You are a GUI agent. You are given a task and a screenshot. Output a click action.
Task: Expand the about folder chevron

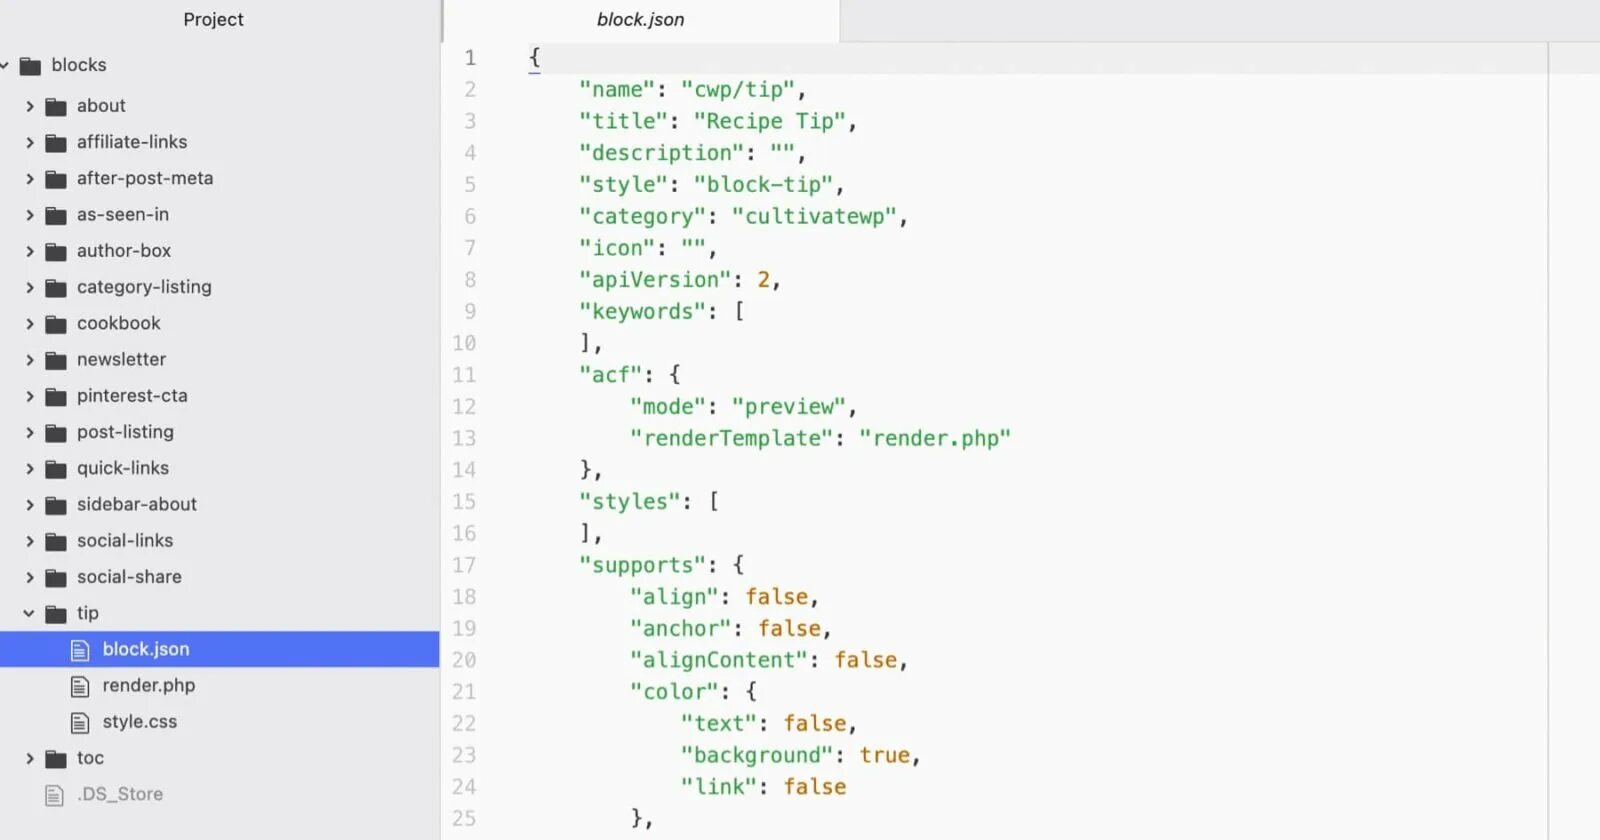(29, 106)
